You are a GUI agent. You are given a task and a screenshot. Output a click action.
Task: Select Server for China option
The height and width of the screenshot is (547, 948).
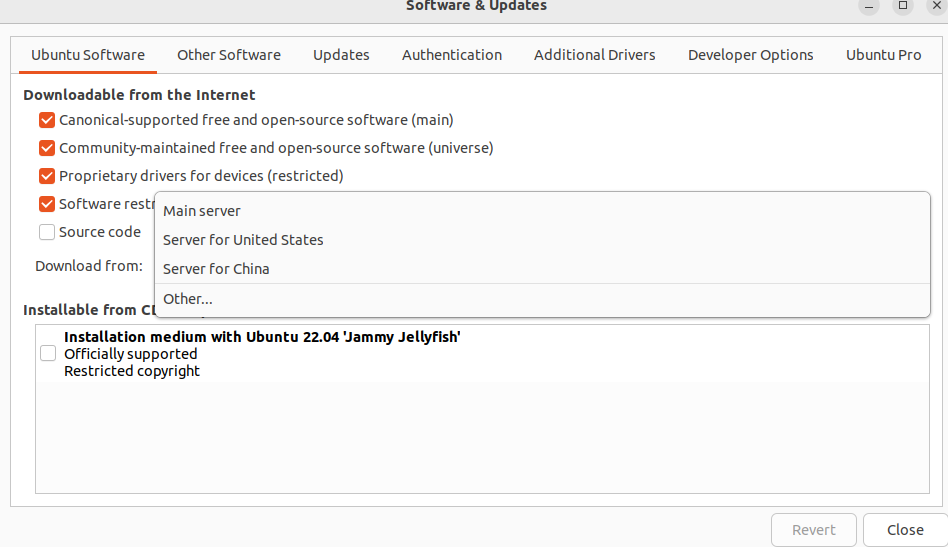[216, 269]
